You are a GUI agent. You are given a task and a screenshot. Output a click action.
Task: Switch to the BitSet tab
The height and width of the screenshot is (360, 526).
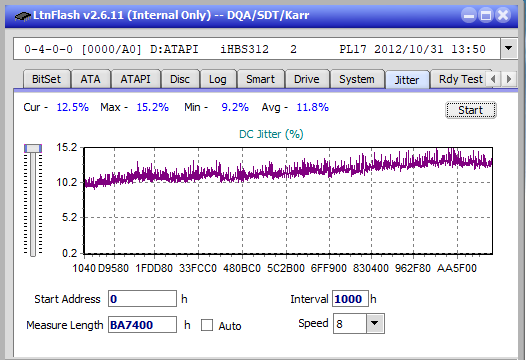pos(46,80)
